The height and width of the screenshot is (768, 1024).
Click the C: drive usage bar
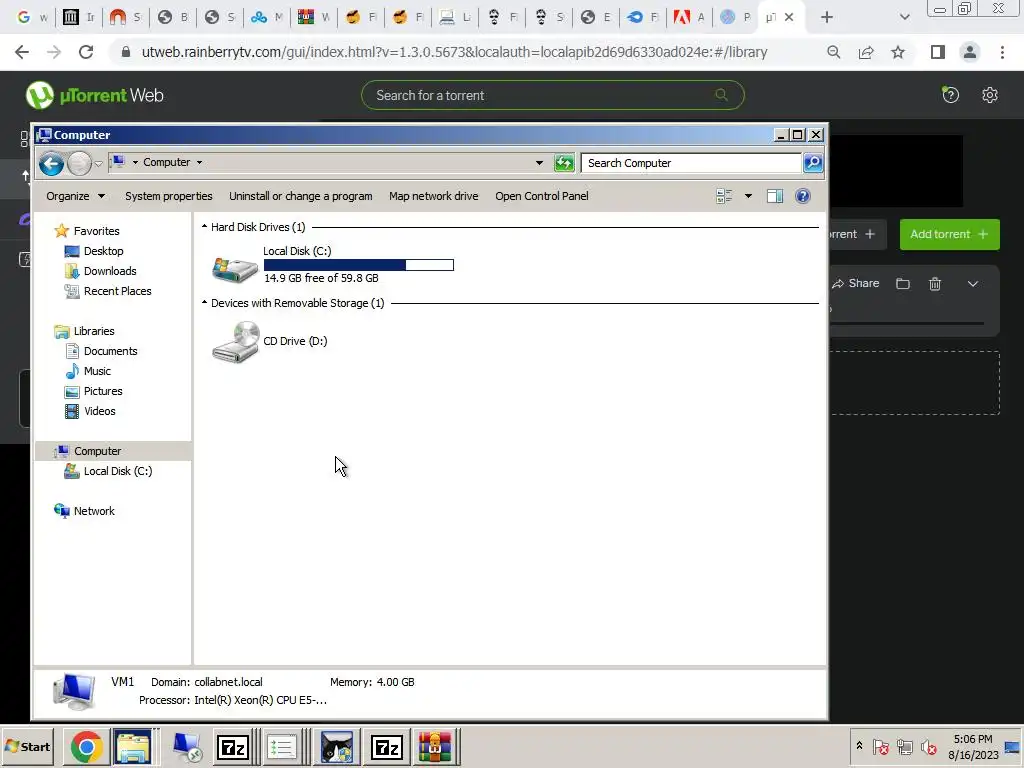pos(359,265)
